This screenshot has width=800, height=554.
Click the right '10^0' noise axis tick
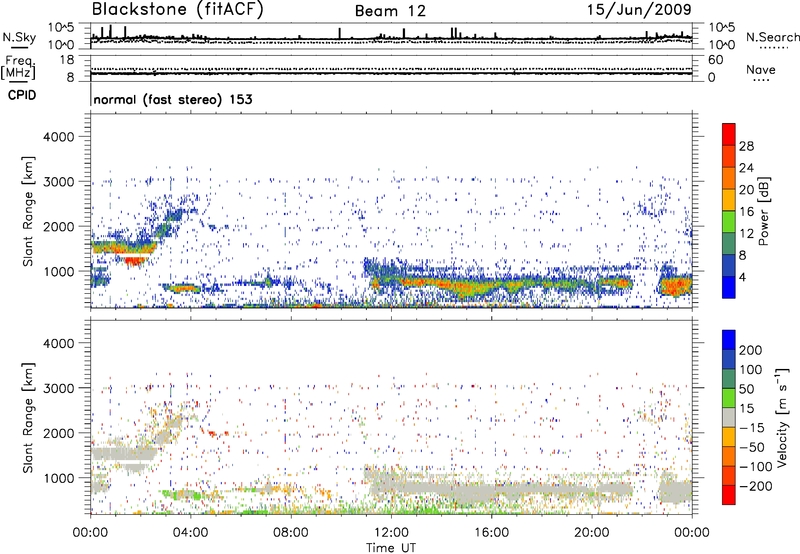(x=721, y=45)
